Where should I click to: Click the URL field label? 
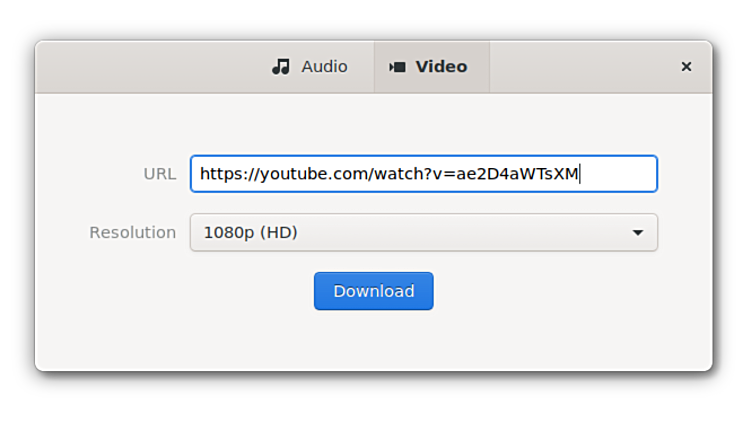[159, 174]
